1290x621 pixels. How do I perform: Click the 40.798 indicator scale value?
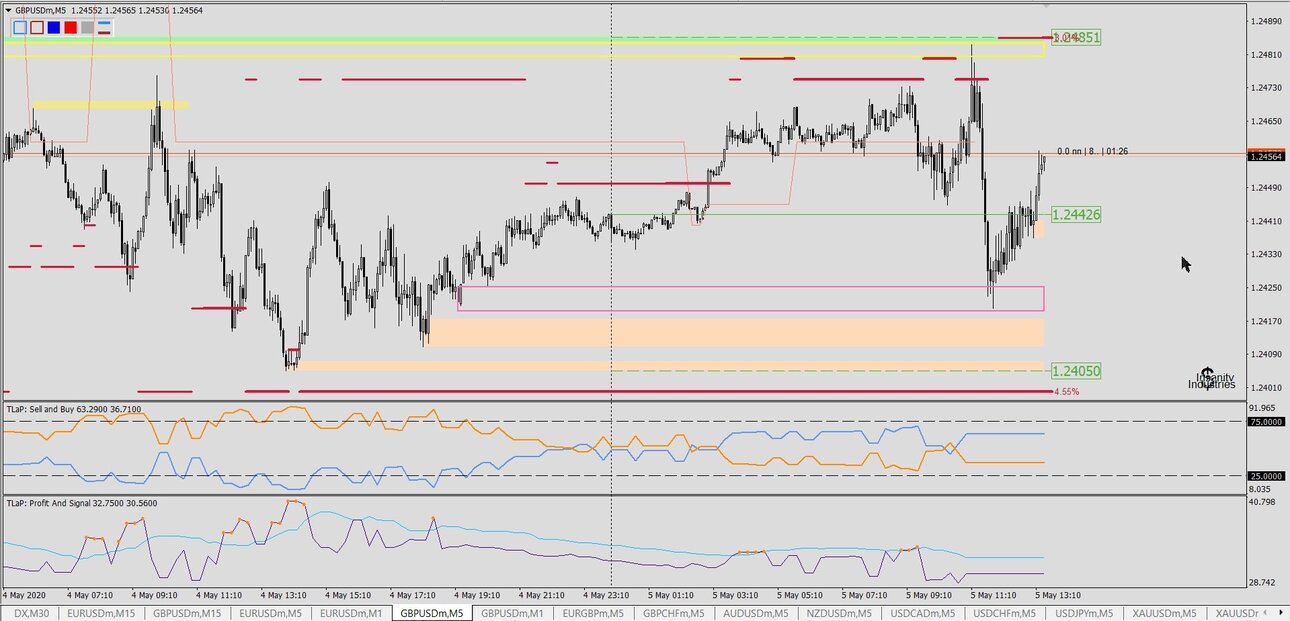point(1263,502)
